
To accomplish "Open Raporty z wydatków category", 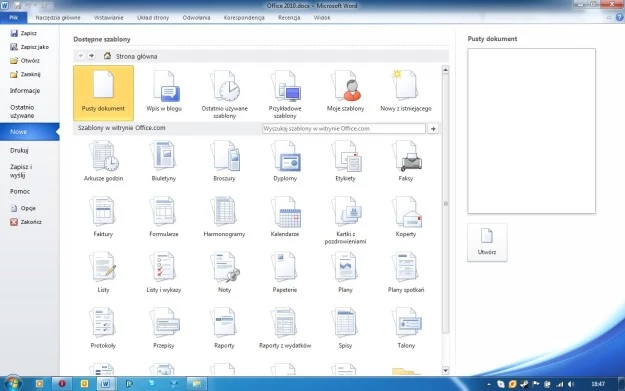I will pyautogui.click(x=285, y=328).
